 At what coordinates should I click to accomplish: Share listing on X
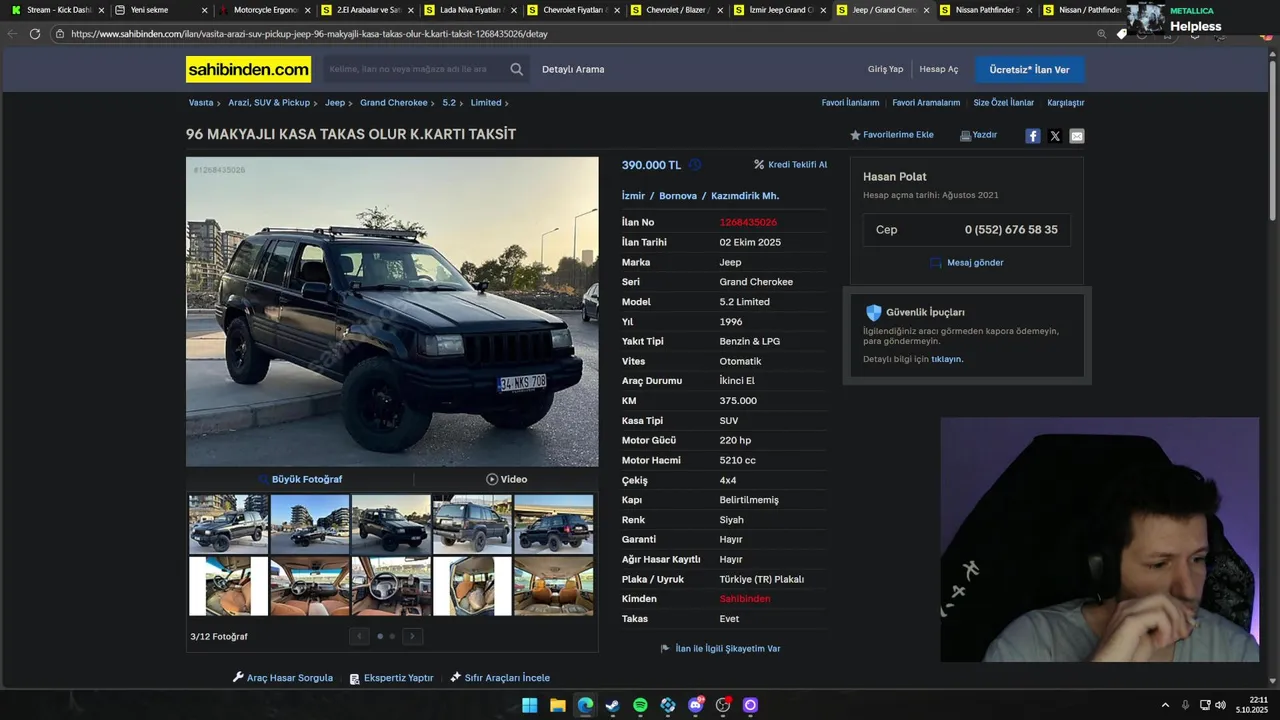click(1055, 136)
